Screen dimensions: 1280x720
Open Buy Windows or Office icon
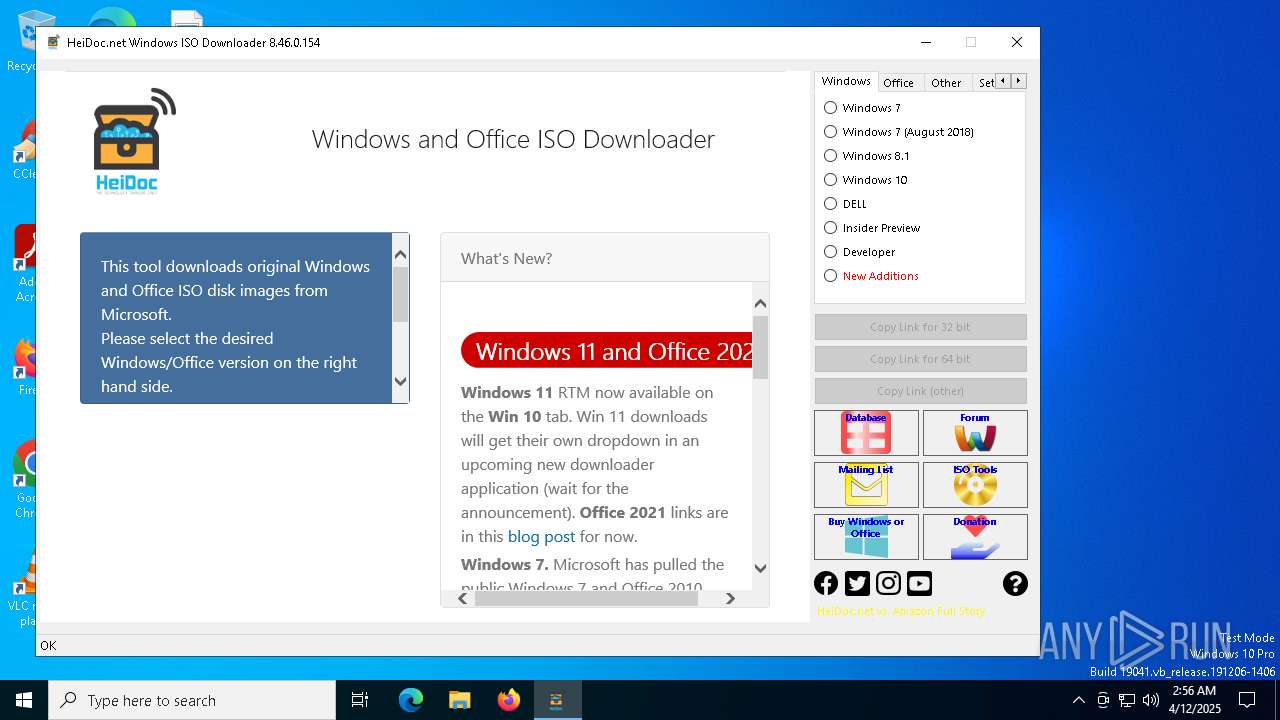click(x=866, y=537)
